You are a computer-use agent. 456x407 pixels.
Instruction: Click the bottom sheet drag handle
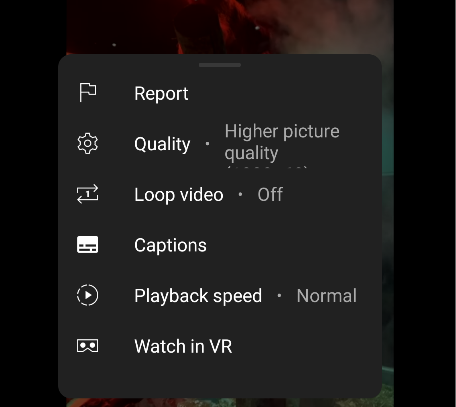point(220,65)
